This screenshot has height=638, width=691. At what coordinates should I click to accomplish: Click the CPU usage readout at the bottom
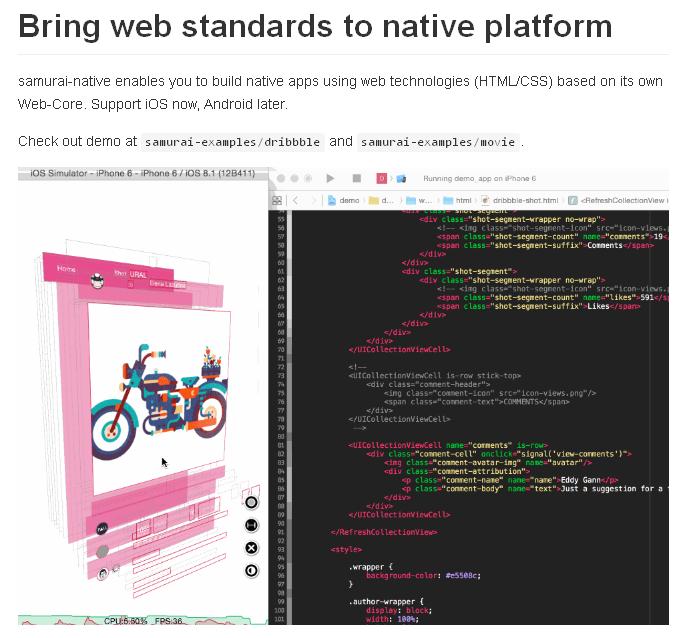point(125,621)
